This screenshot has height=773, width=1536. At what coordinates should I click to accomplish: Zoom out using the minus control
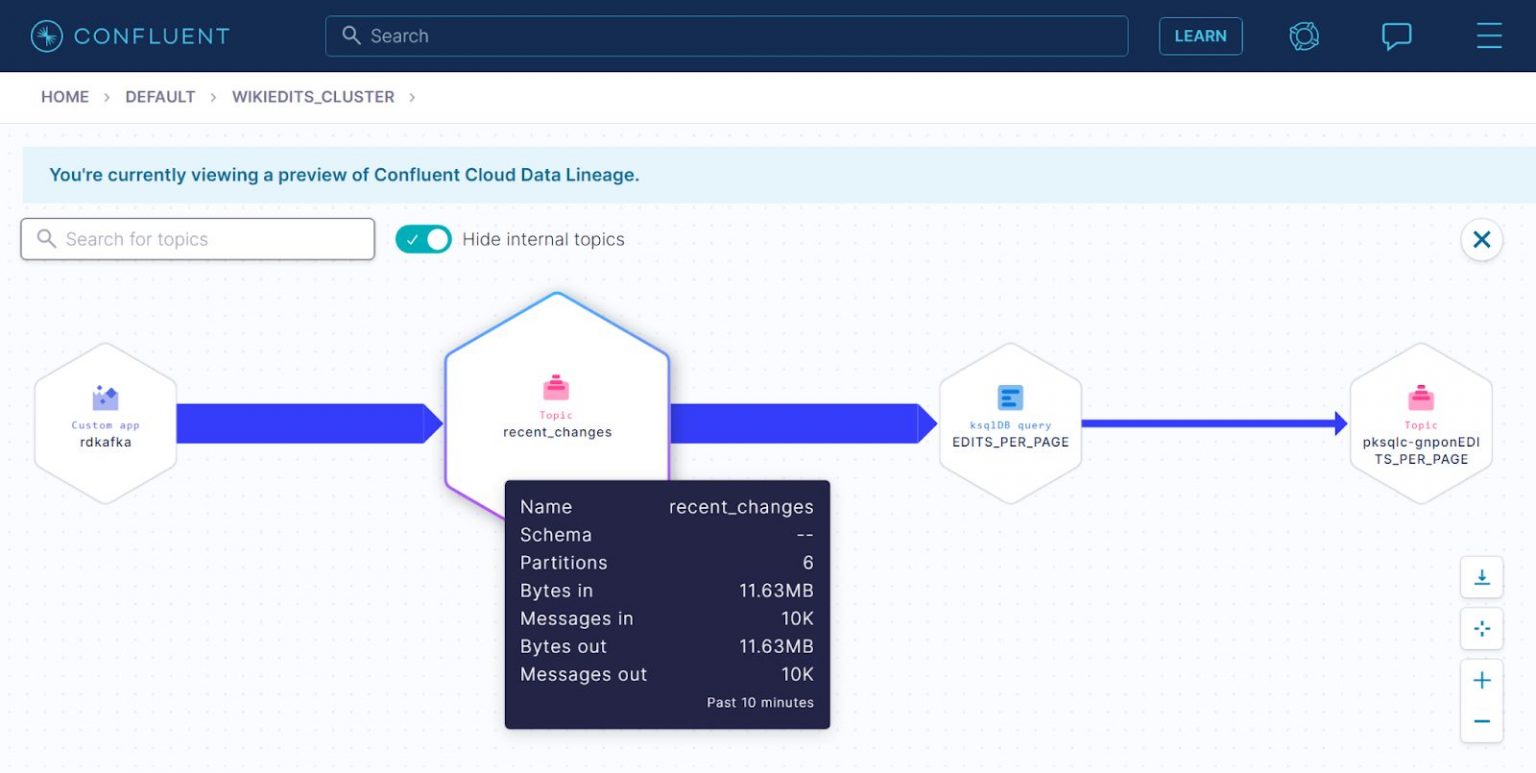(1481, 720)
